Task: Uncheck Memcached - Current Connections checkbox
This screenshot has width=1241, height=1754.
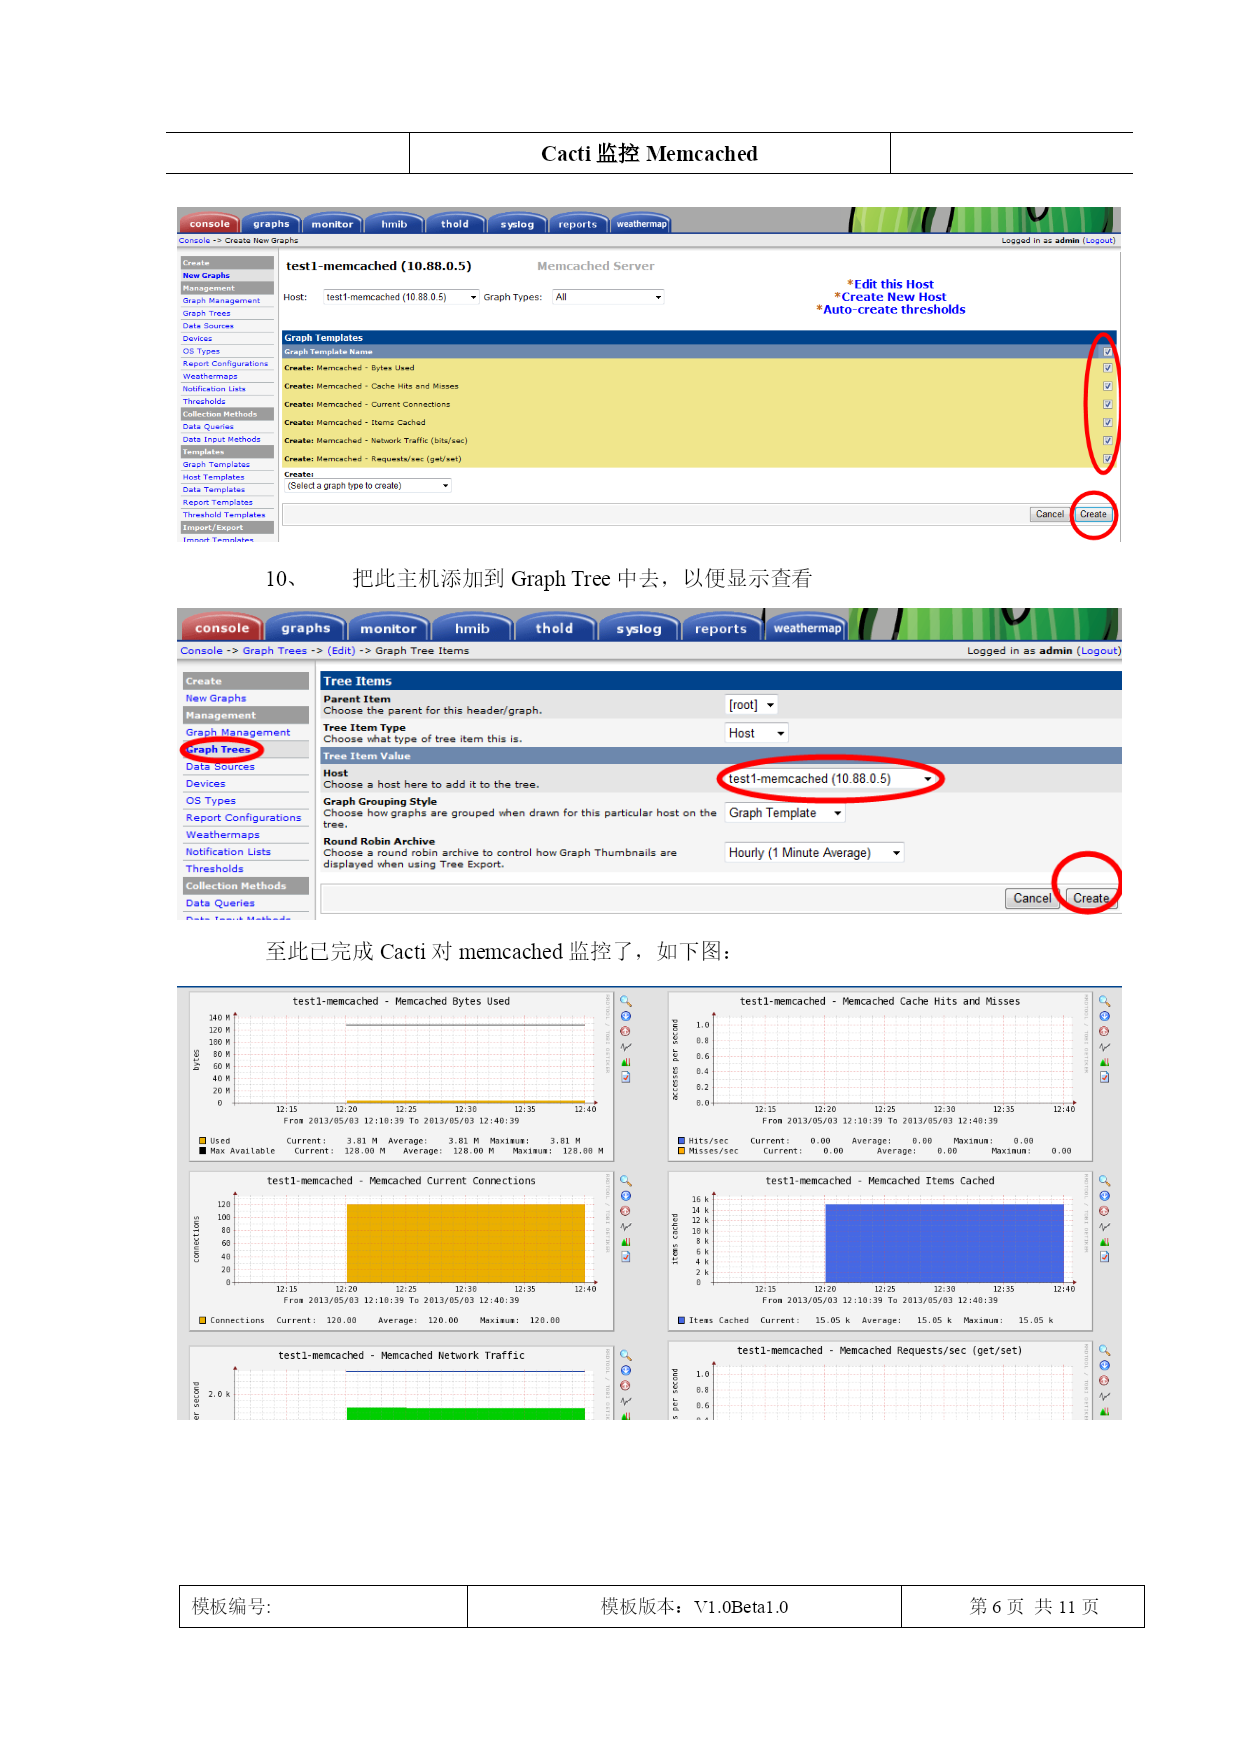Action: (x=1107, y=404)
